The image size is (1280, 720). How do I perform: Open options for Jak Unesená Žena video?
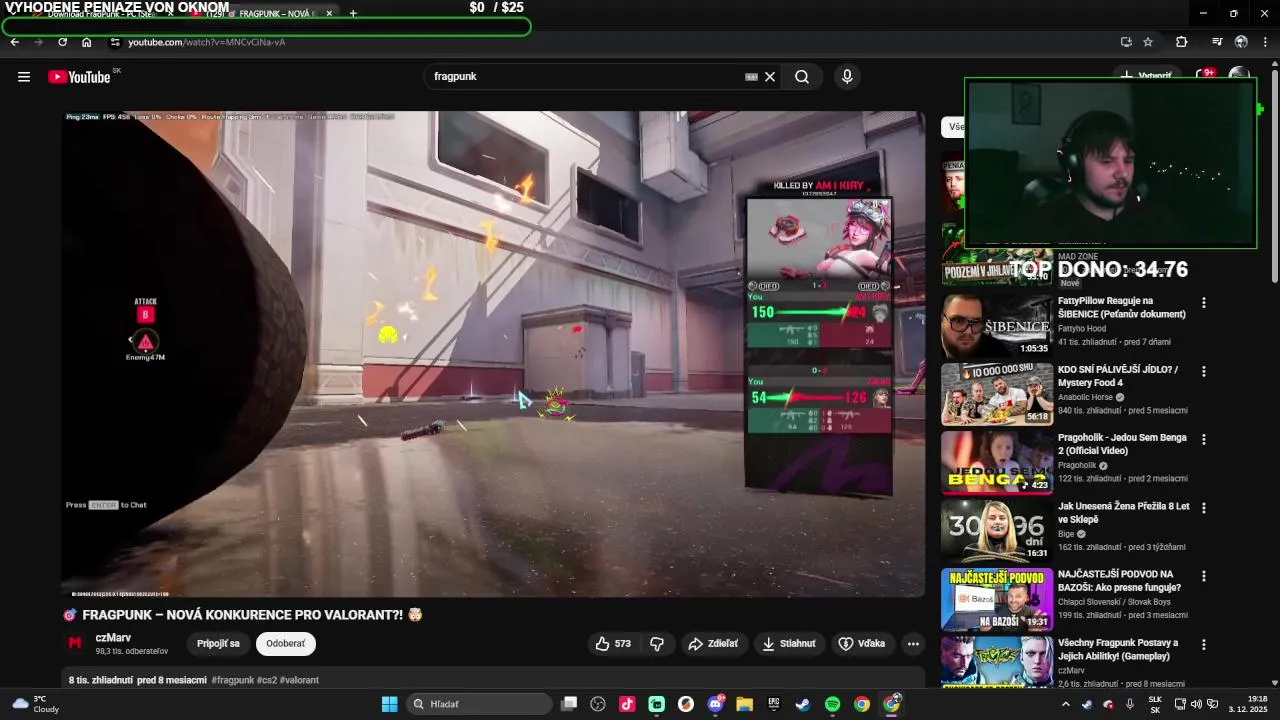(x=1204, y=508)
